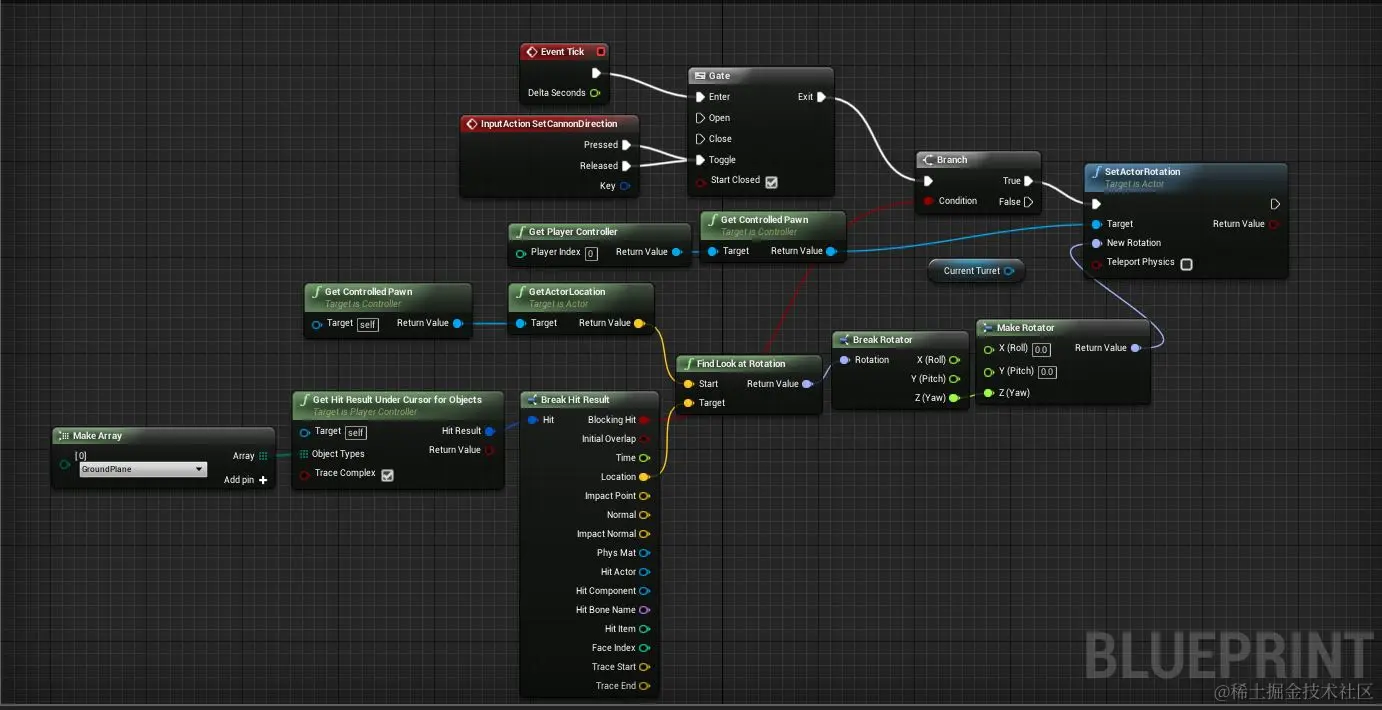Screen dimensions: 1382x710
Task: Click the SetActorRotation New Rotation pin
Action: point(1097,243)
